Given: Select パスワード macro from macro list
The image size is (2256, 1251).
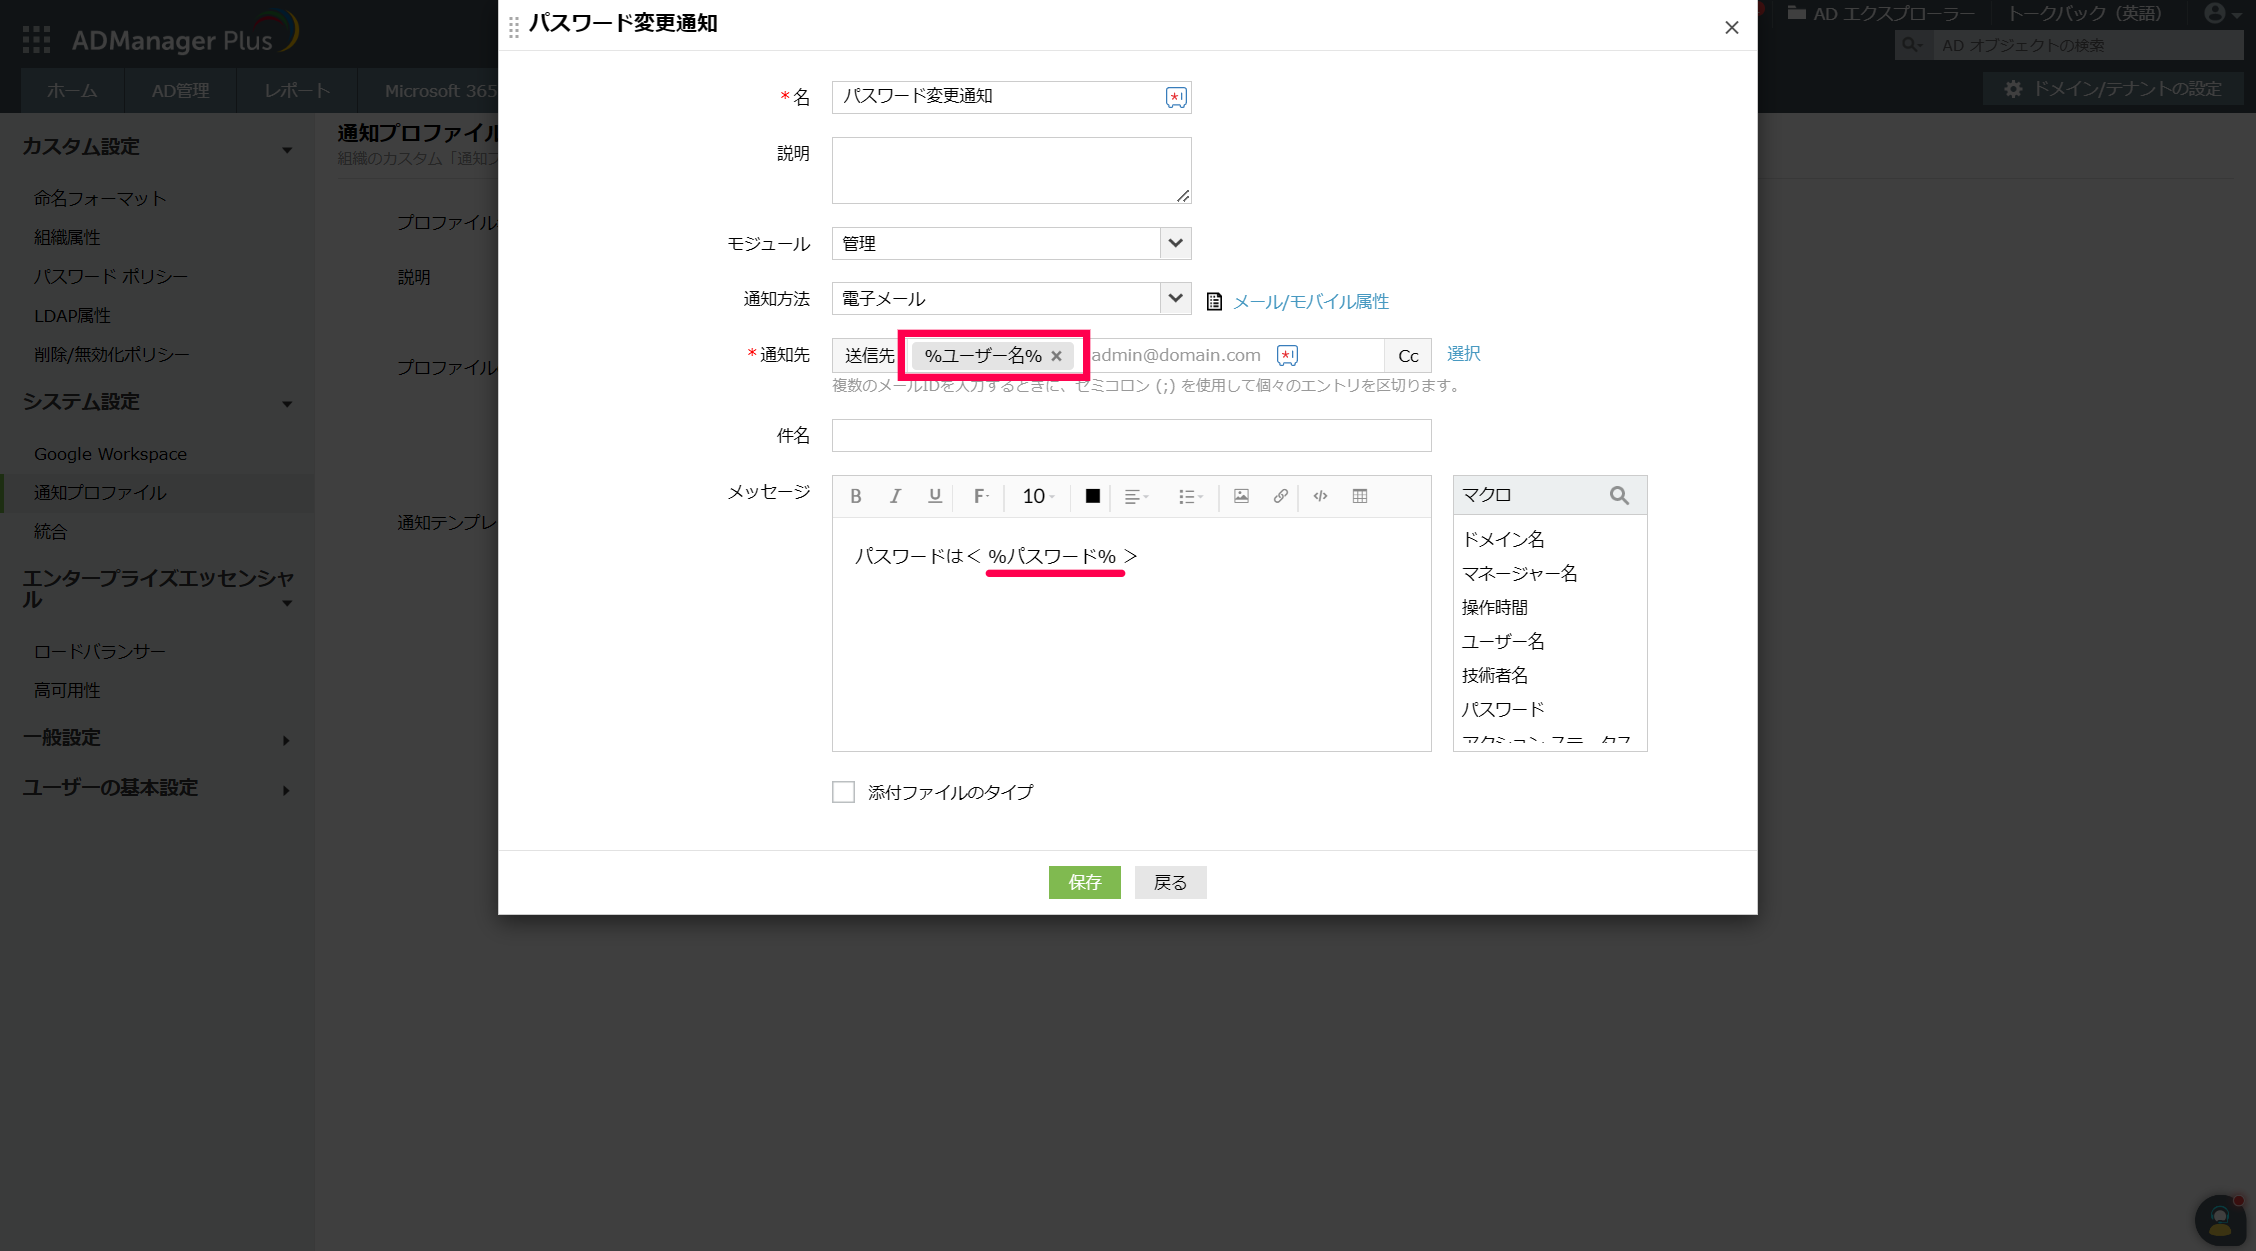Looking at the screenshot, I should (1503, 709).
